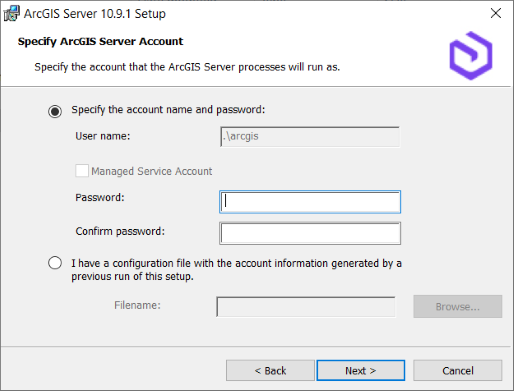Click the ArcGIS Server setup installer icon
This screenshot has height=391, width=514.
point(11,14)
